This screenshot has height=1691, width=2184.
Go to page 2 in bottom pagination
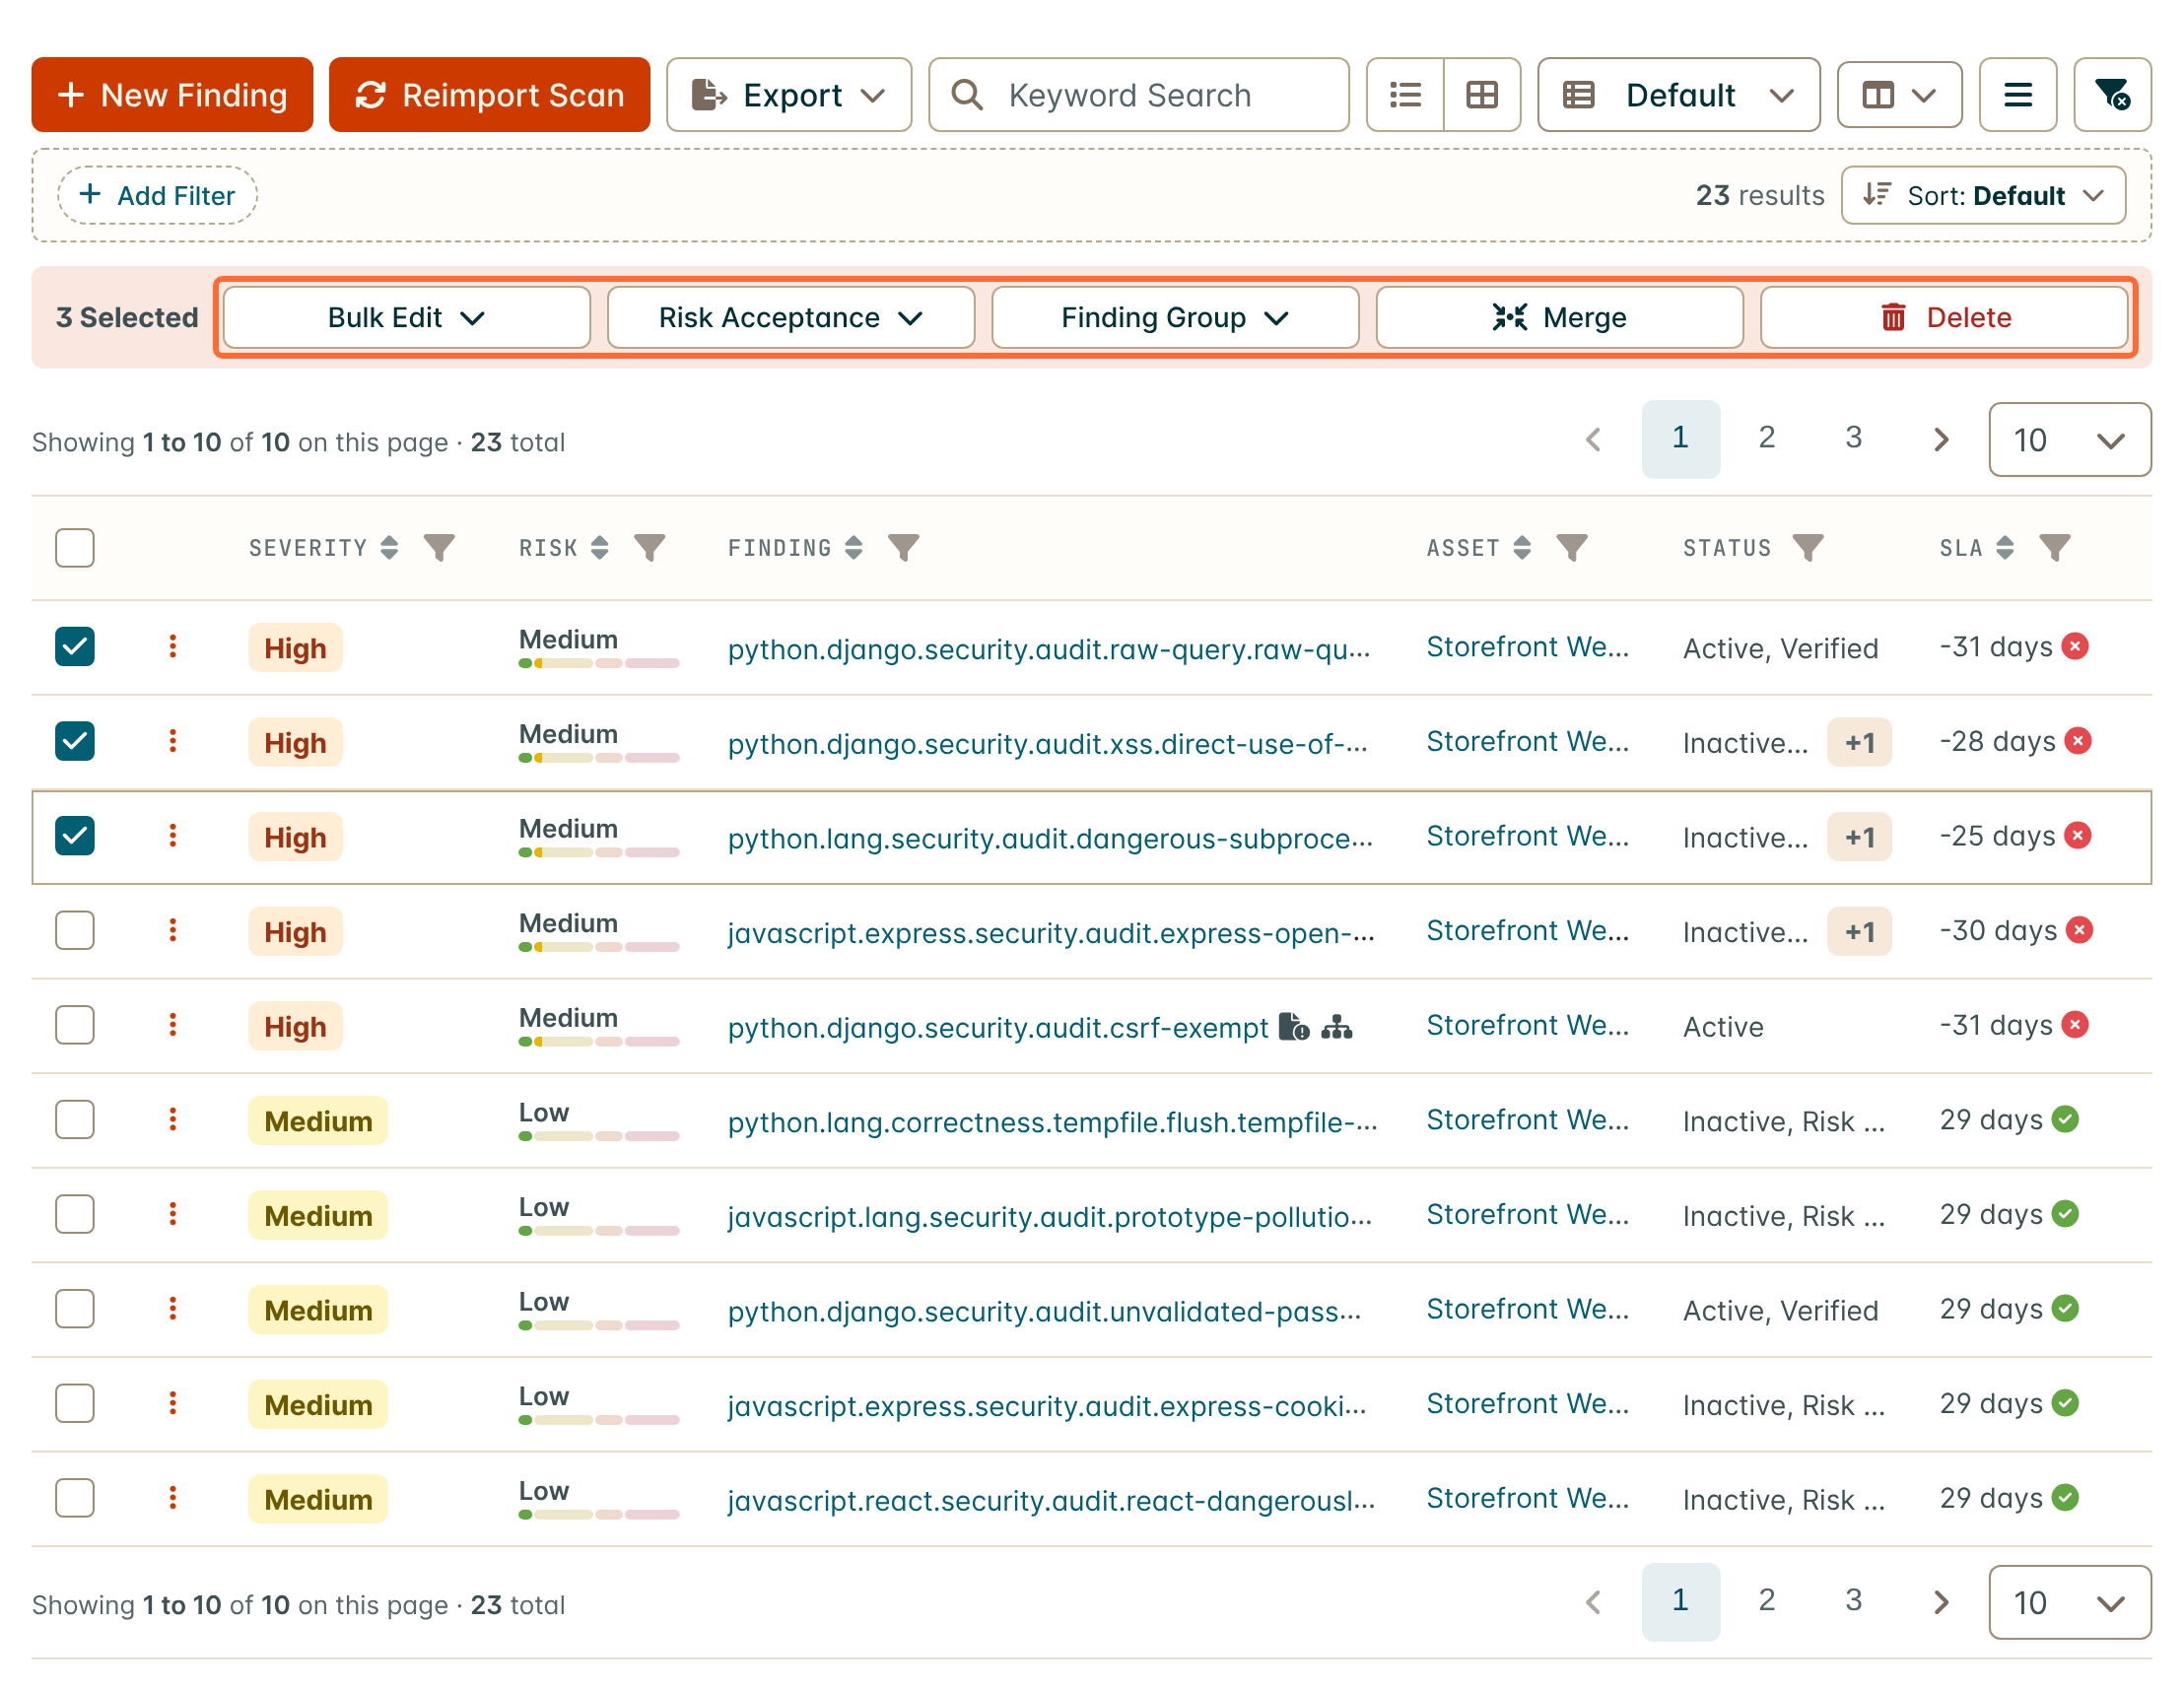pos(1767,1601)
